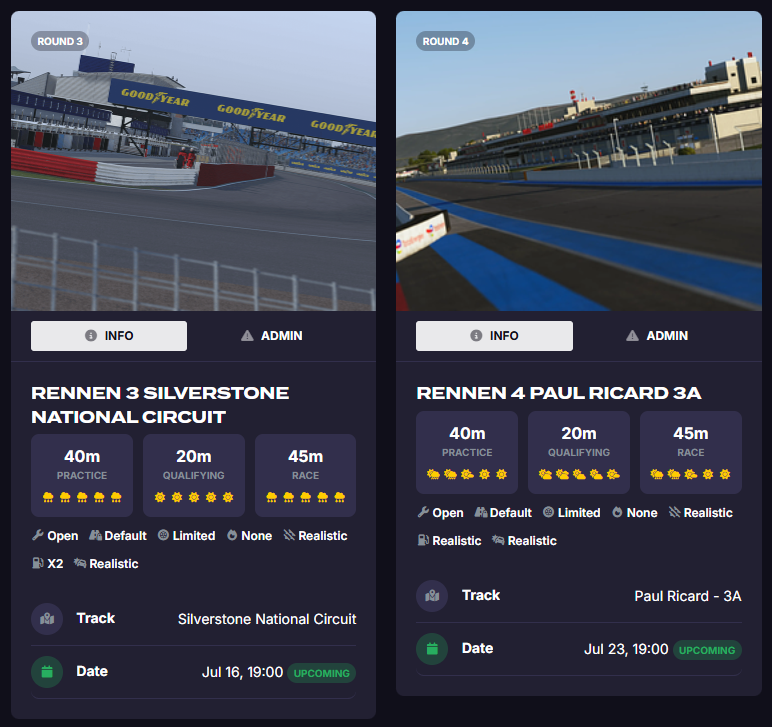Image resolution: width=772 pixels, height=727 pixels.
Task: Select the 20m Qualifying box on Silverstone card
Action: point(193,475)
